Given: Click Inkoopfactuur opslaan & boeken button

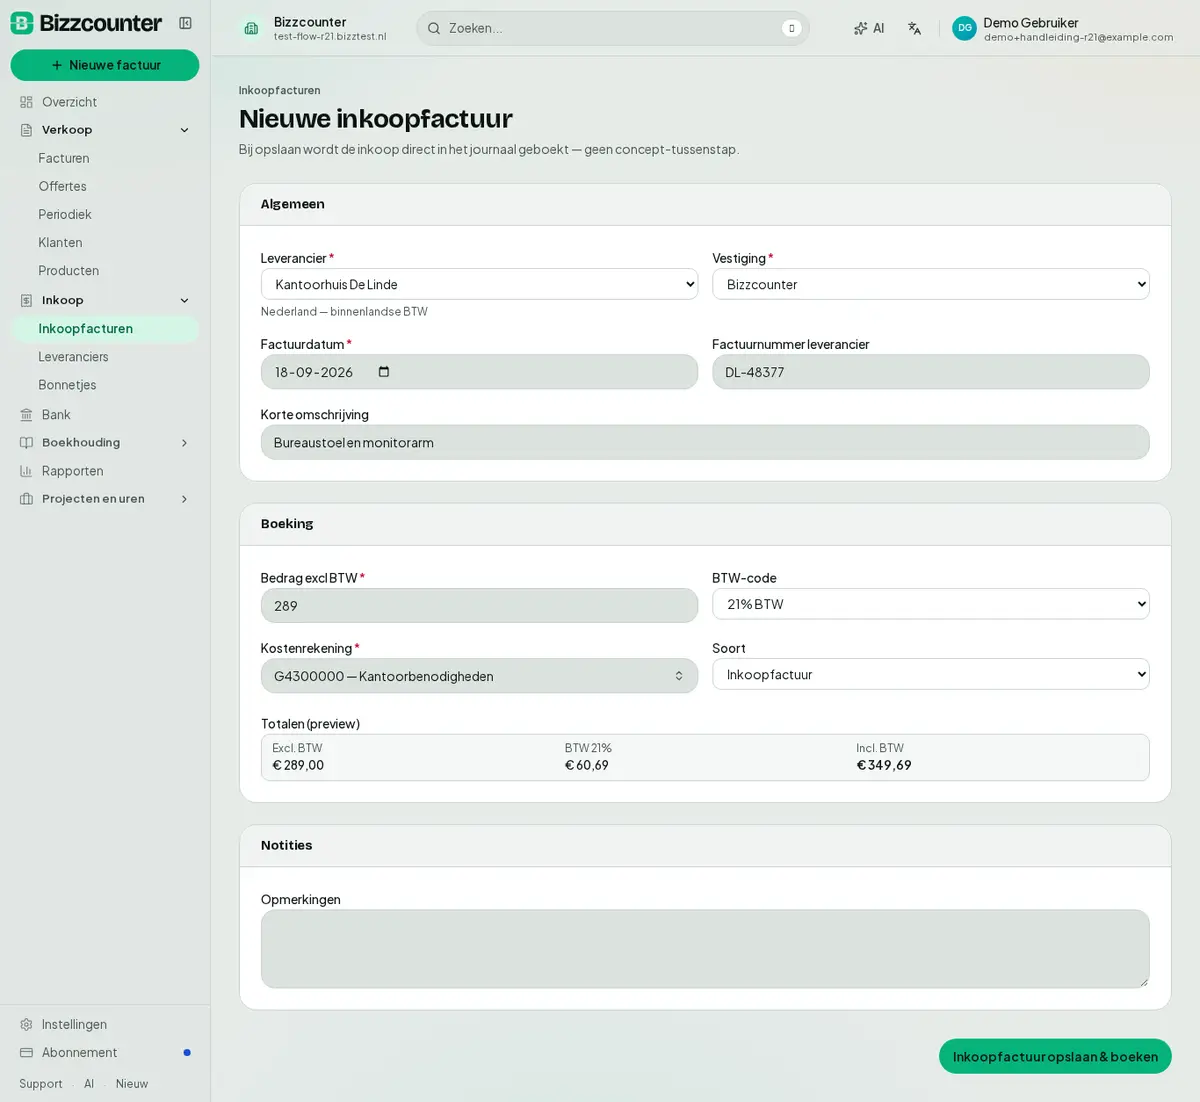Looking at the screenshot, I should pos(1055,1056).
